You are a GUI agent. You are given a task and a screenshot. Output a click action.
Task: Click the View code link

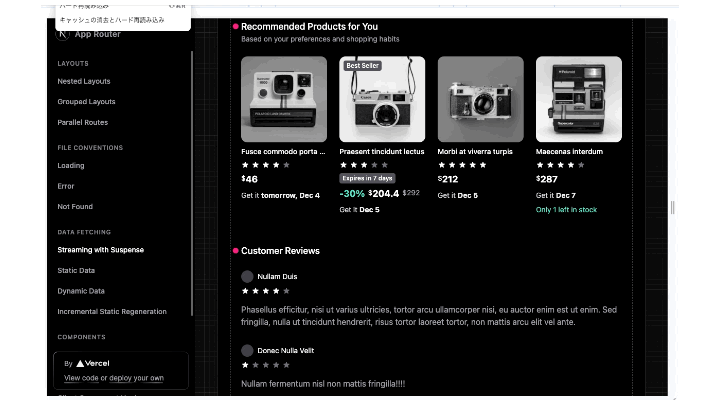pyautogui.click(x=82, y=378)
